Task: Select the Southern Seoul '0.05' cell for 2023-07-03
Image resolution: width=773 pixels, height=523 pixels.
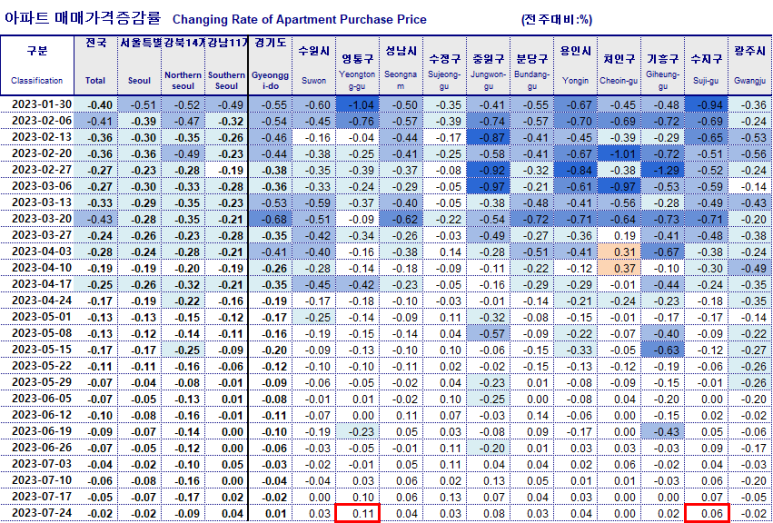Action: coord(226,464)
